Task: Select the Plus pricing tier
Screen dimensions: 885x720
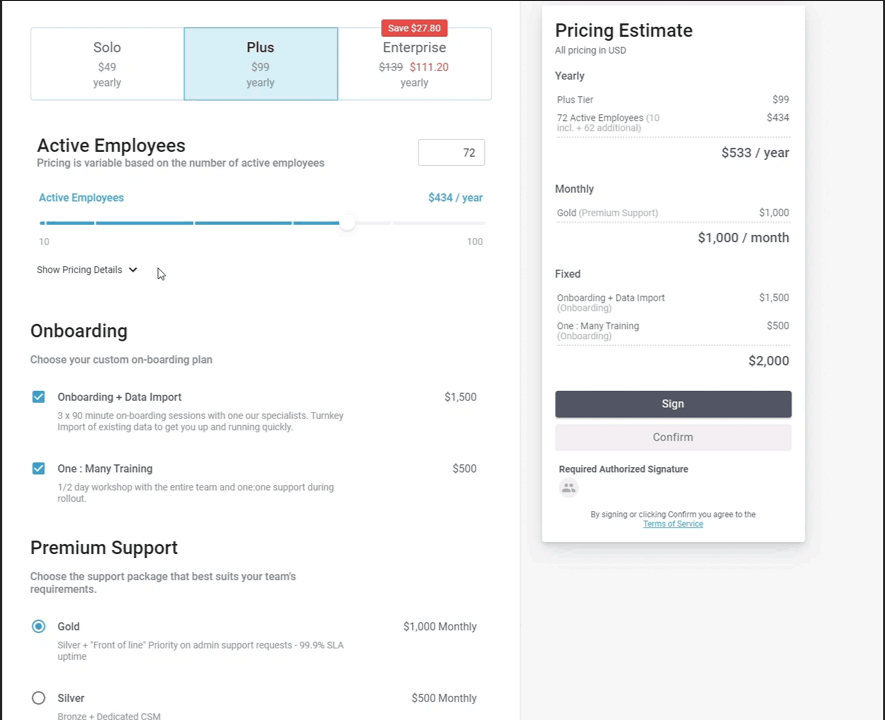Action: tap(260, 63)
